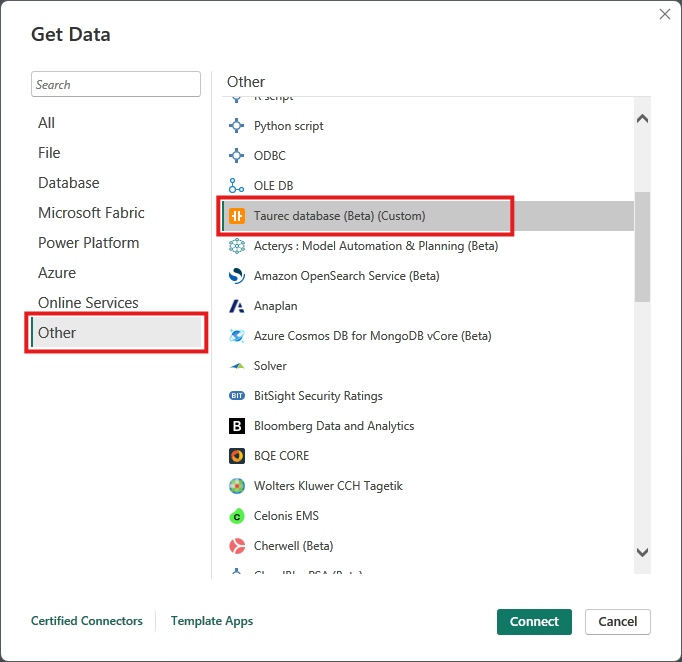Image resolution: width=682 pixels, height=662 pixels.
Task: Click the Amazon OpenSearch Service icon
Action: click(237, 276)
